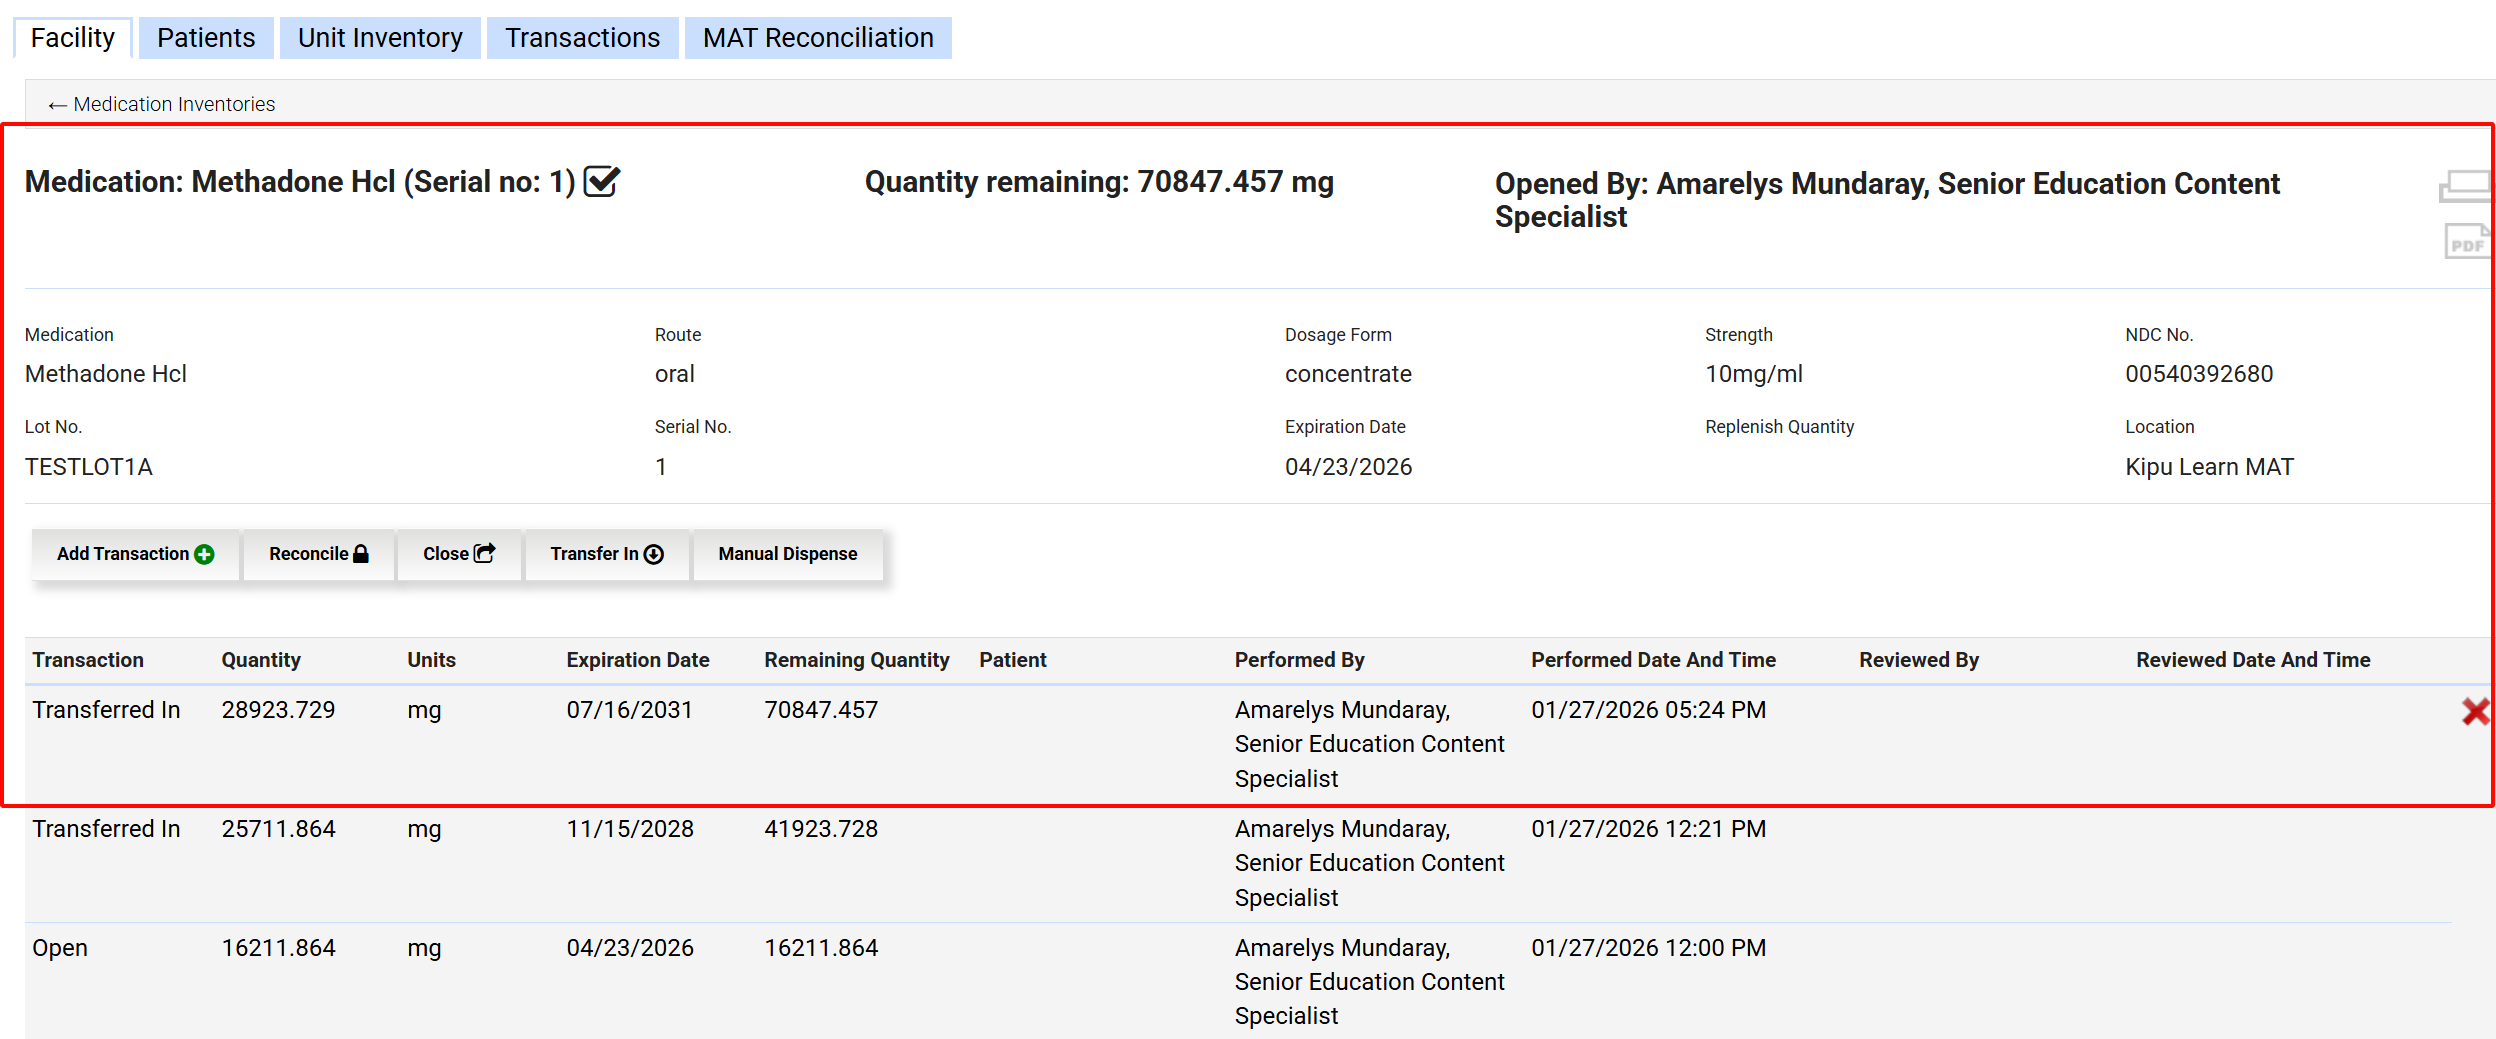Click the Transaction column header
The height and width of the screenshot is (1039, 2496).
click(88, 660)
